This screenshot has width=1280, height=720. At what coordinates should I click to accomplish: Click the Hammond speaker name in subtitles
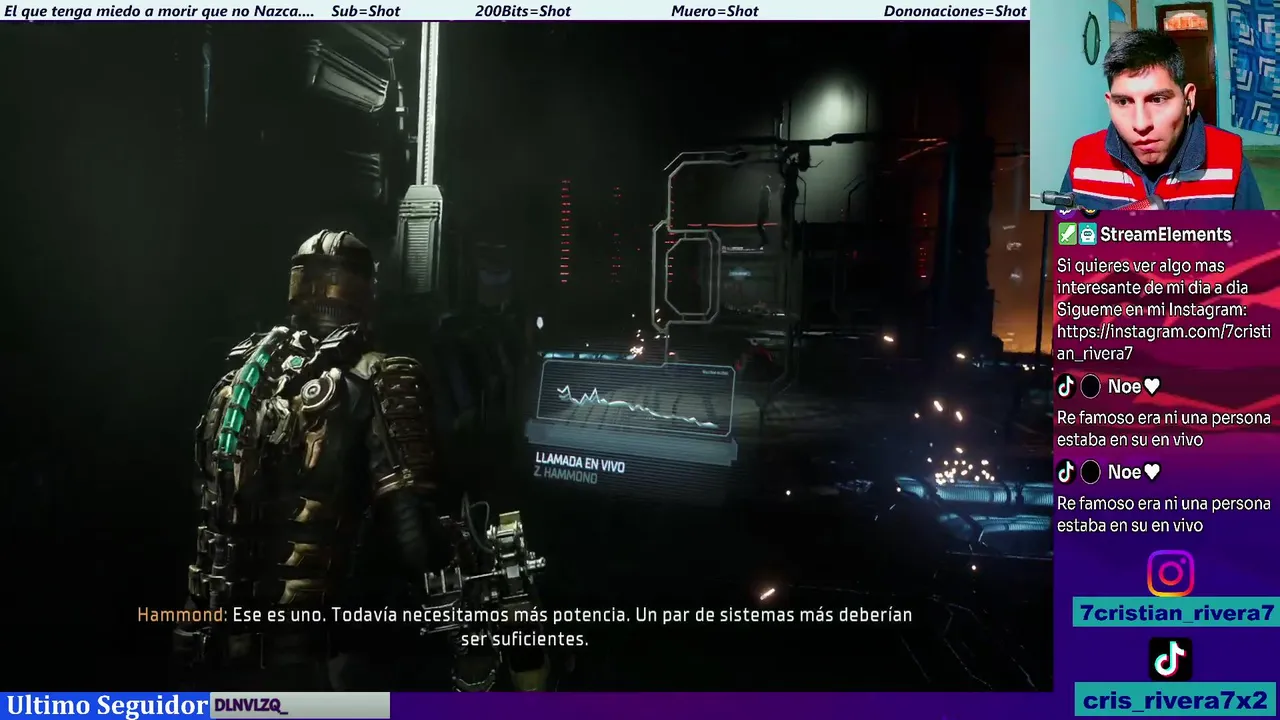tap(182, 615)
